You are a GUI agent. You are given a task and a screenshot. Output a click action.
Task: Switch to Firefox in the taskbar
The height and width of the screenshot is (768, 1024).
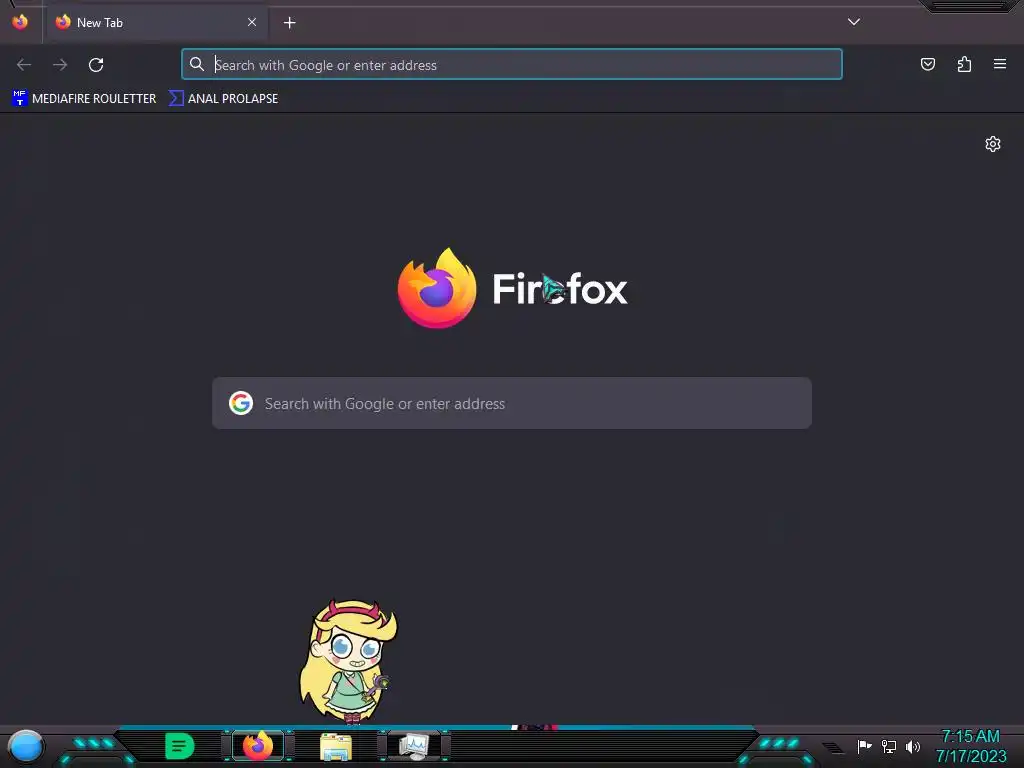click(258, 746)
